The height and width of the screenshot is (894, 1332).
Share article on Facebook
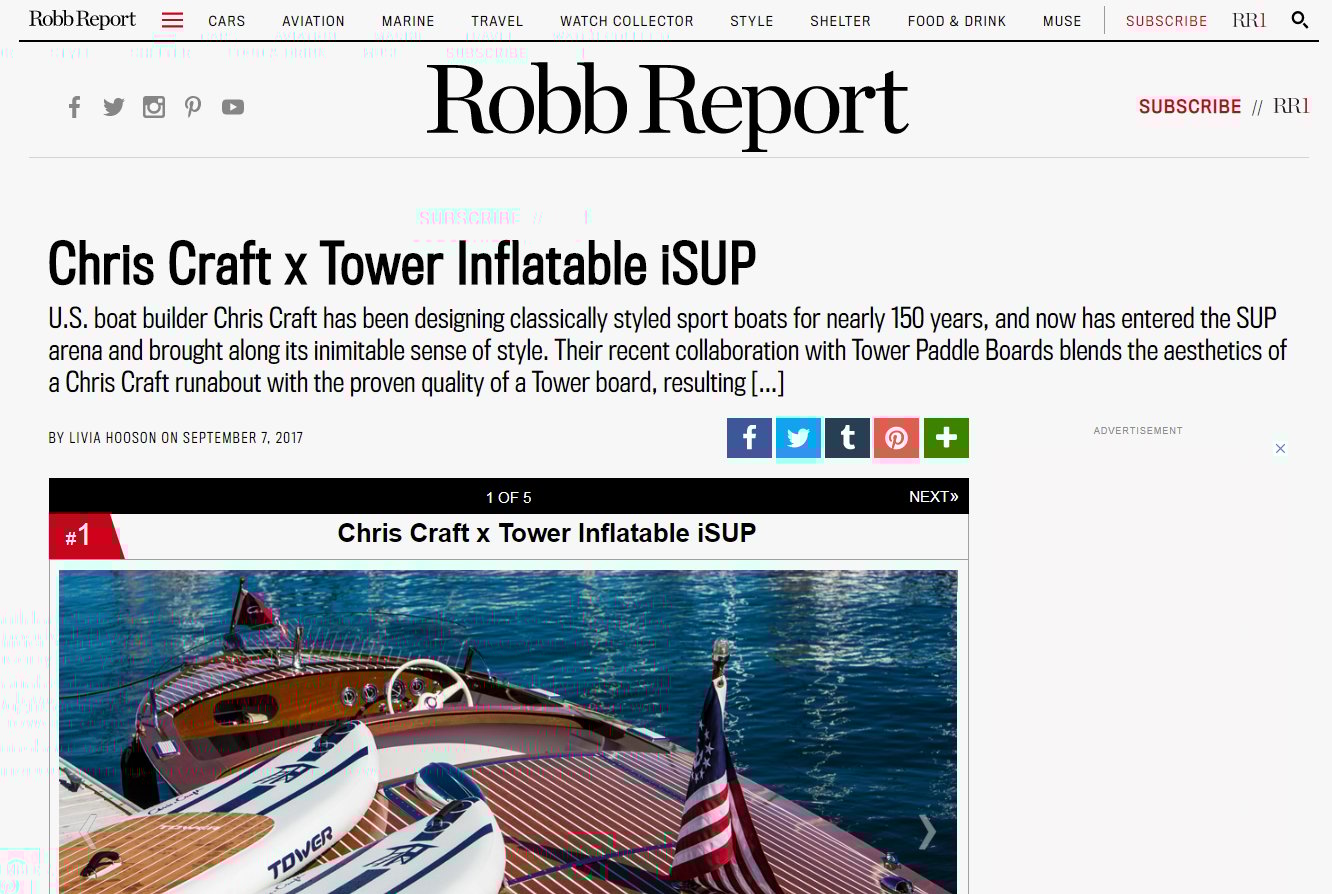tap(749, 438)
